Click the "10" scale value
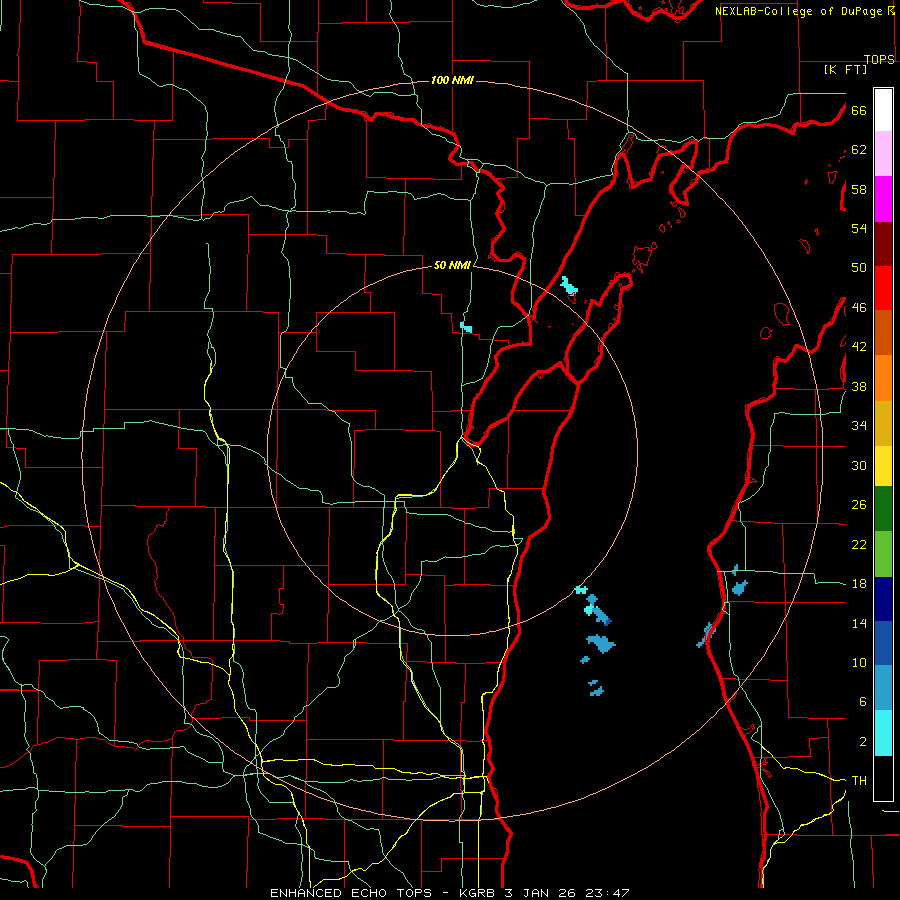 click(859, 662)
